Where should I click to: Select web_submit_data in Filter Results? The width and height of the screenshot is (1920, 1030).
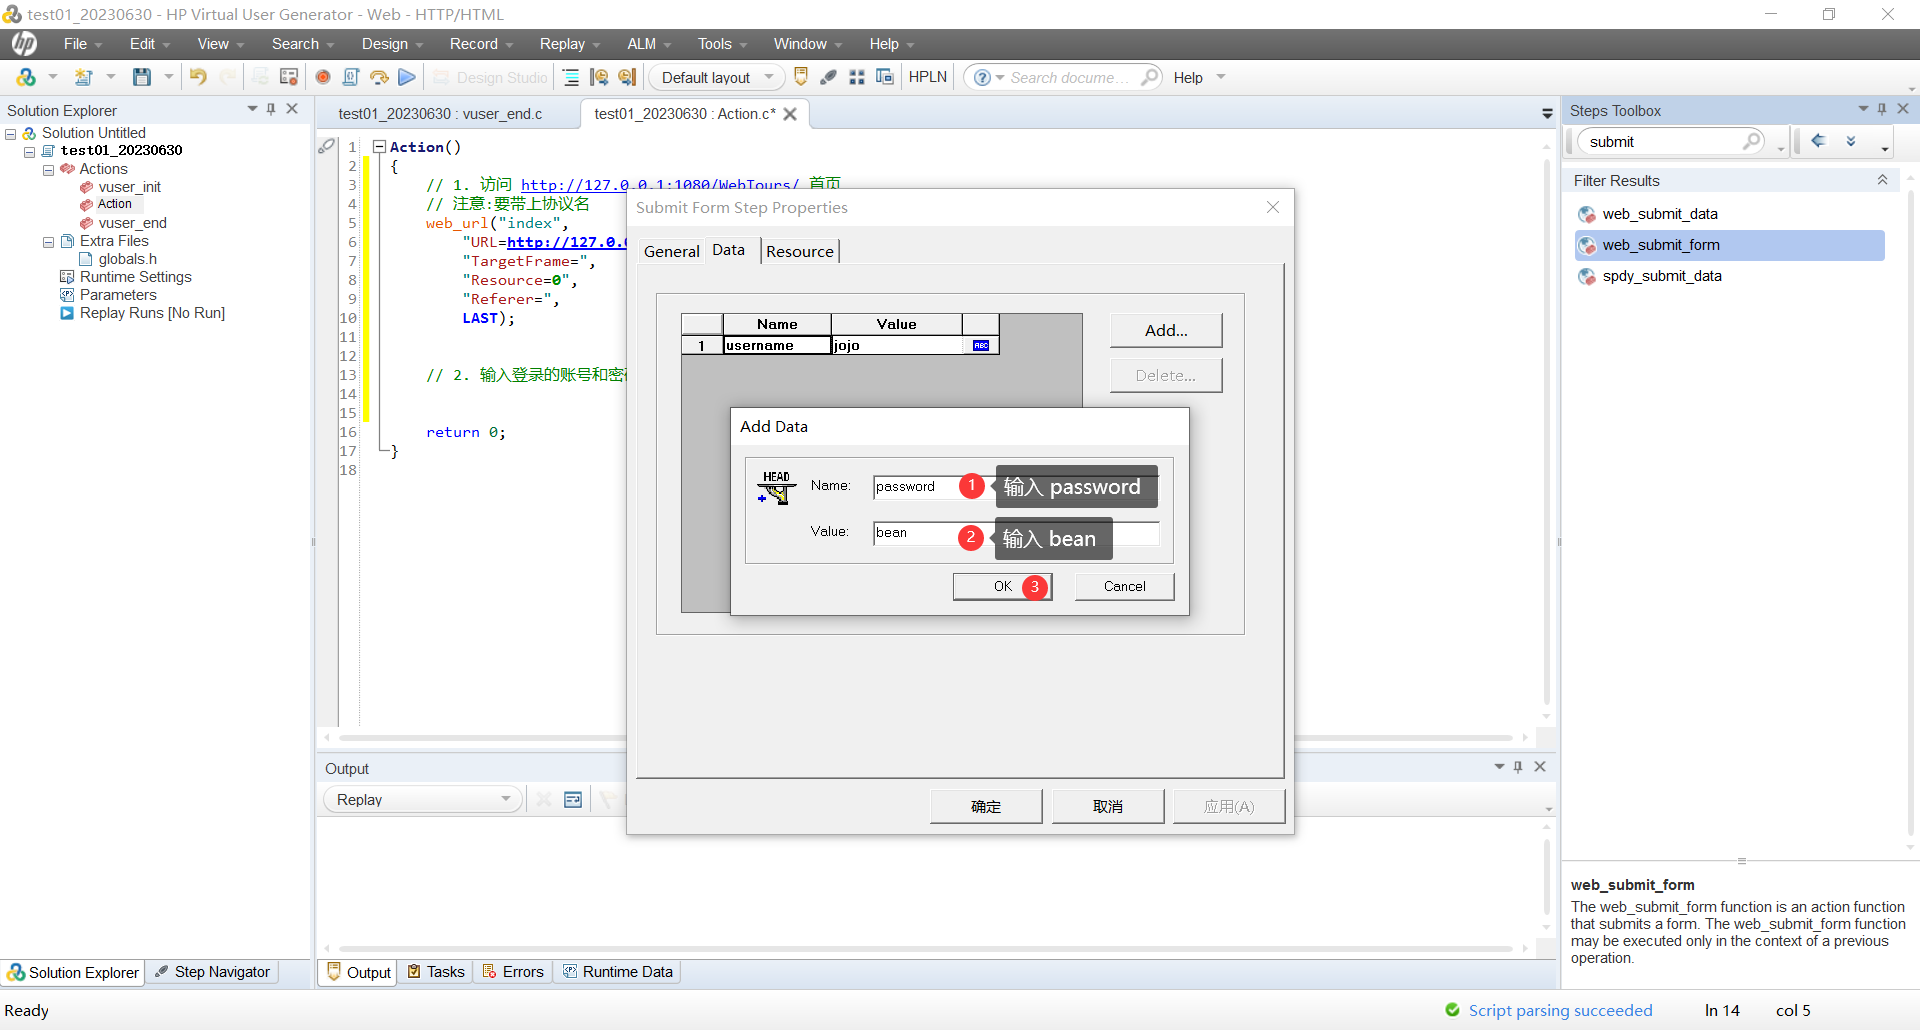click(1660, 214)
